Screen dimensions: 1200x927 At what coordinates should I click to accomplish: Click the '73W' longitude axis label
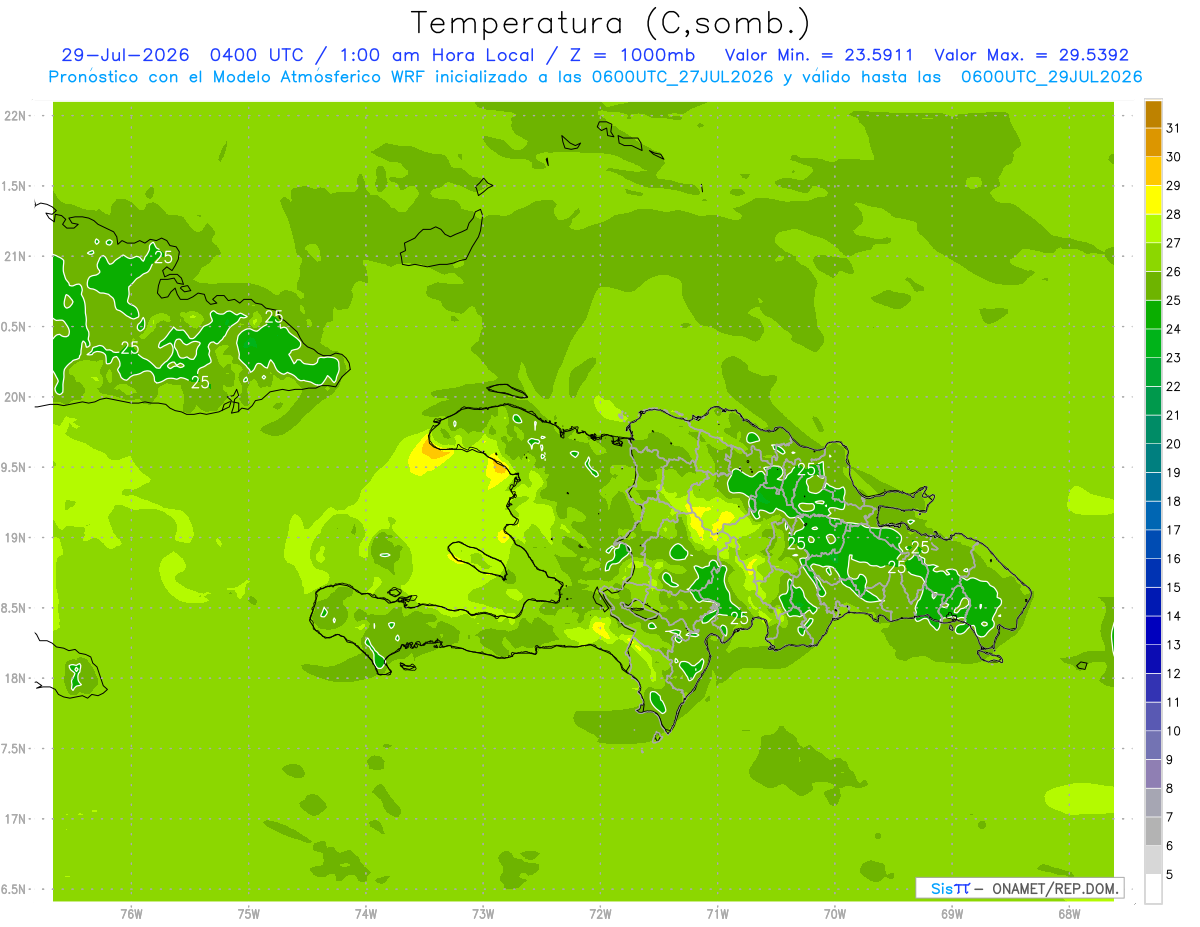point(483,913)
